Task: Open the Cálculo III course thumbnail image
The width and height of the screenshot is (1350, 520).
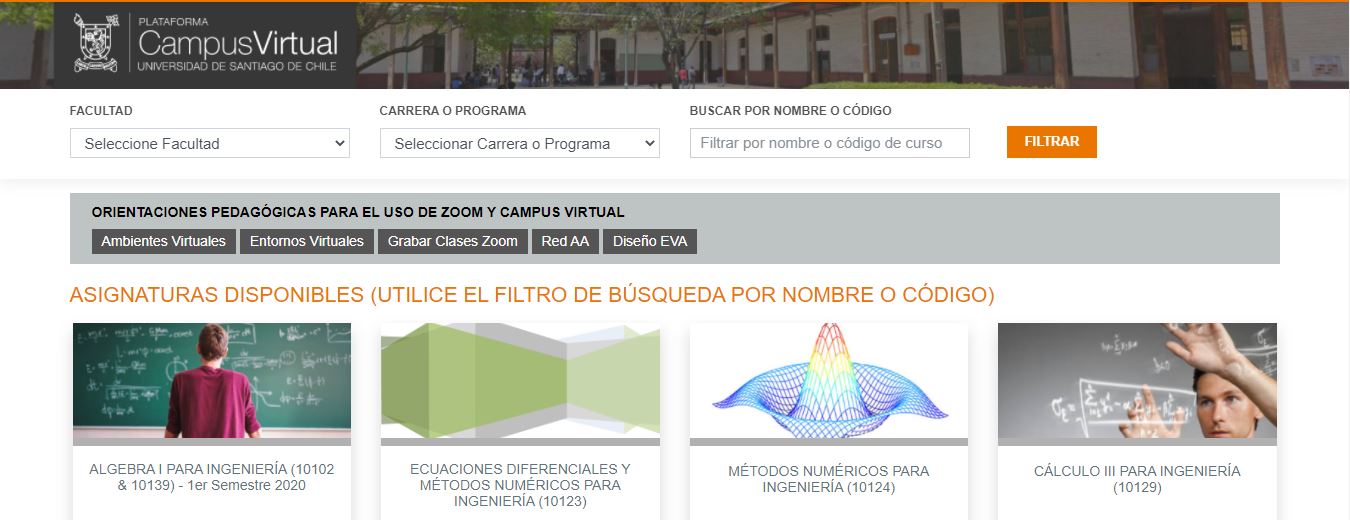Action: (x=1137, y=380)
